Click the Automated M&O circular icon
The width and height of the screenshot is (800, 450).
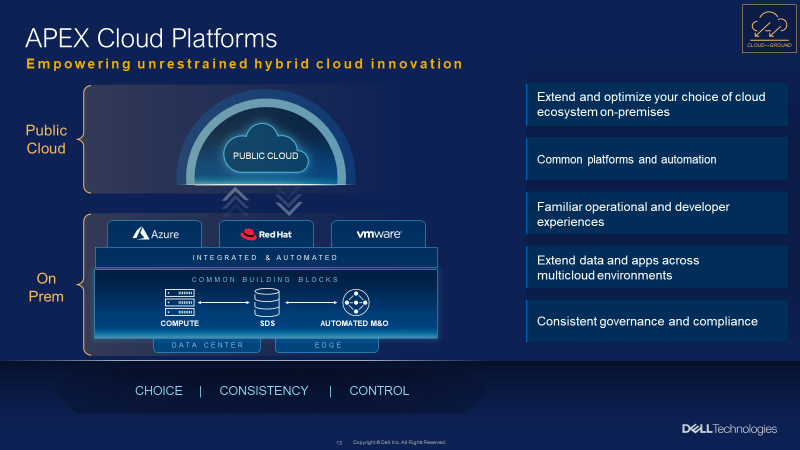(356, 303)
